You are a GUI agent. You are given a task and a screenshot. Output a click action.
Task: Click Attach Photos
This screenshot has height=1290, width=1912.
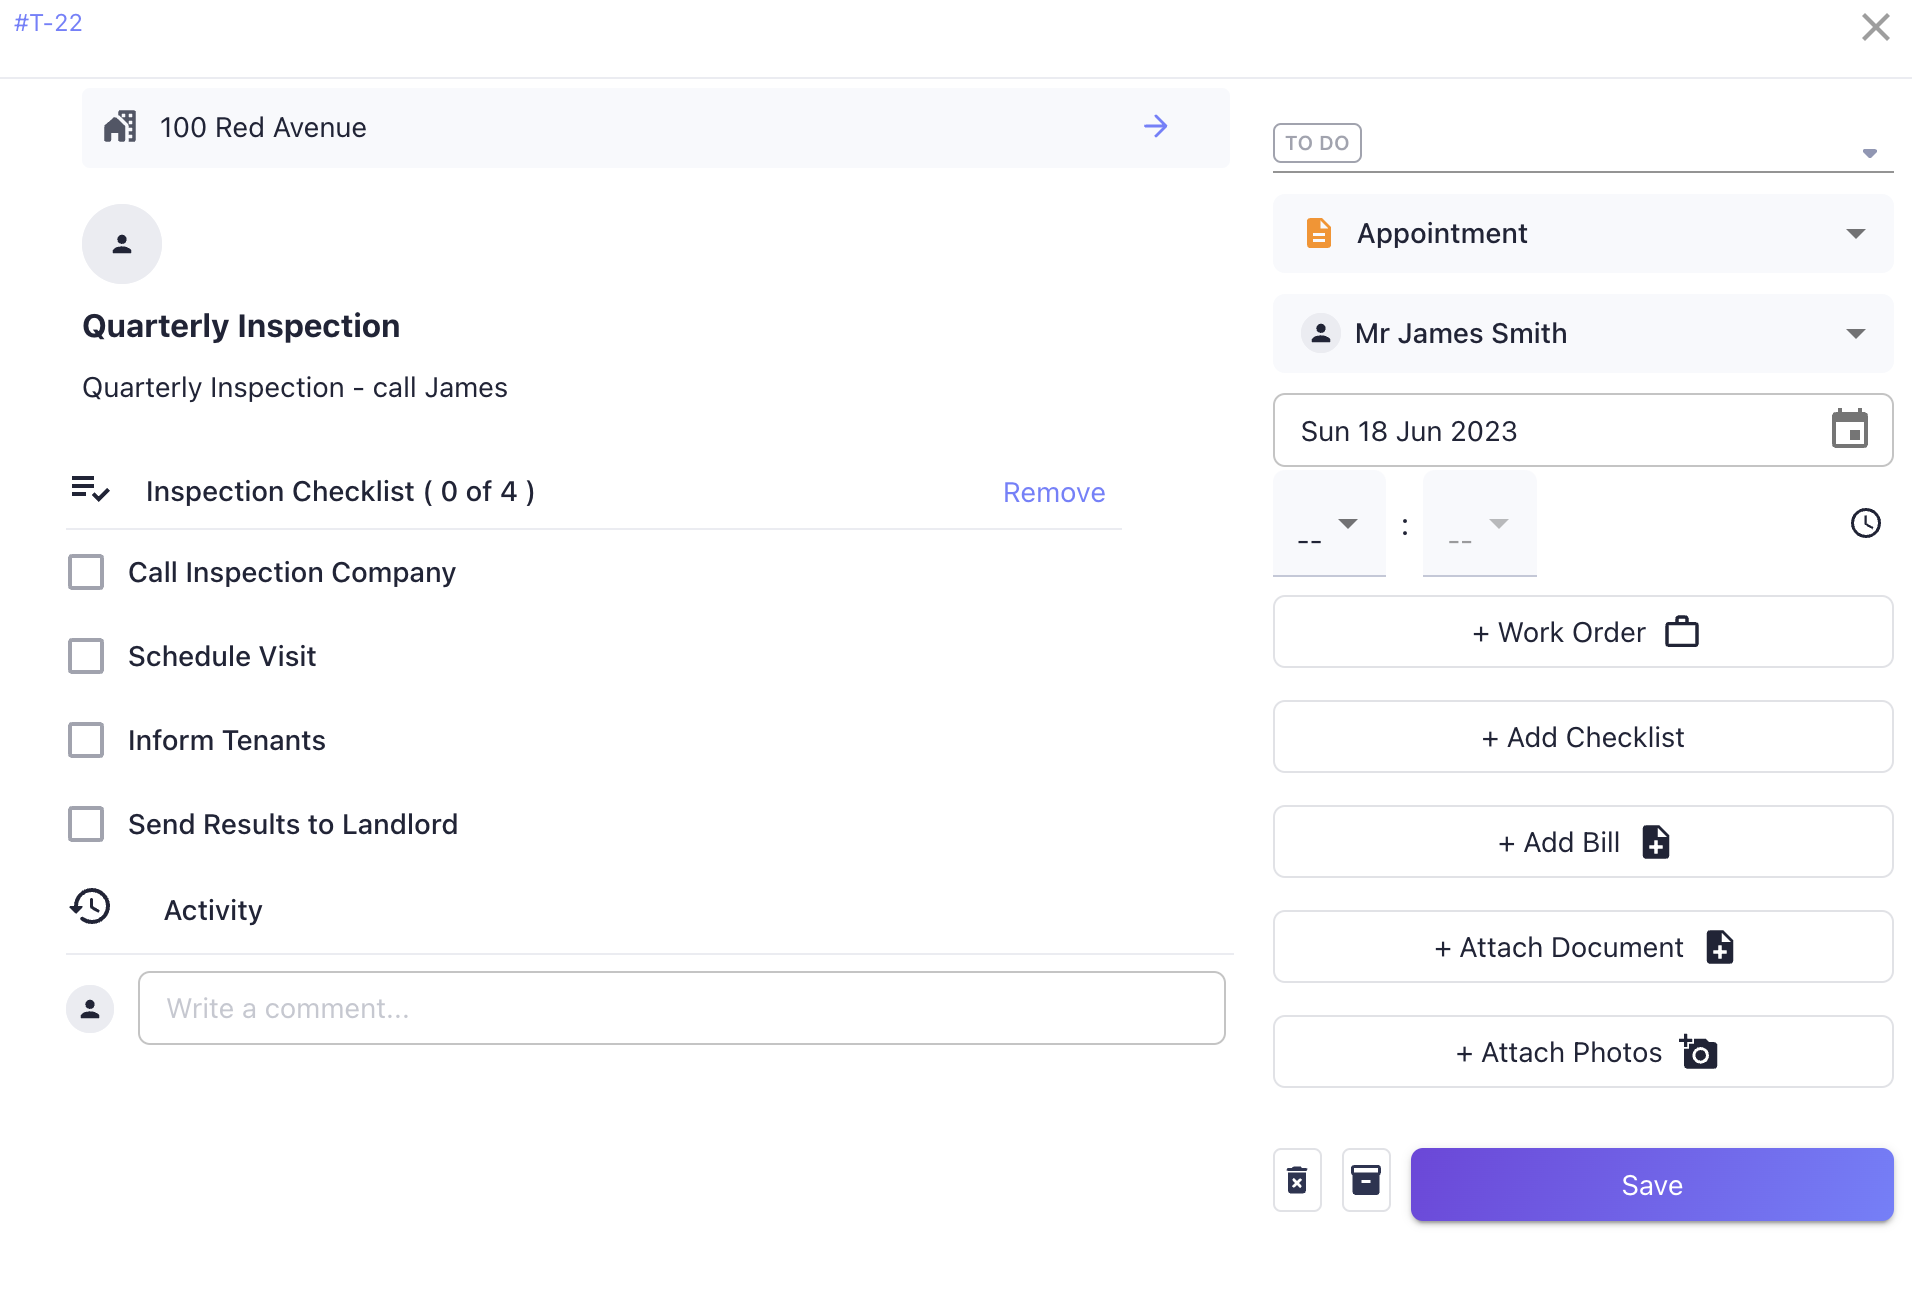(1582, 1051)
